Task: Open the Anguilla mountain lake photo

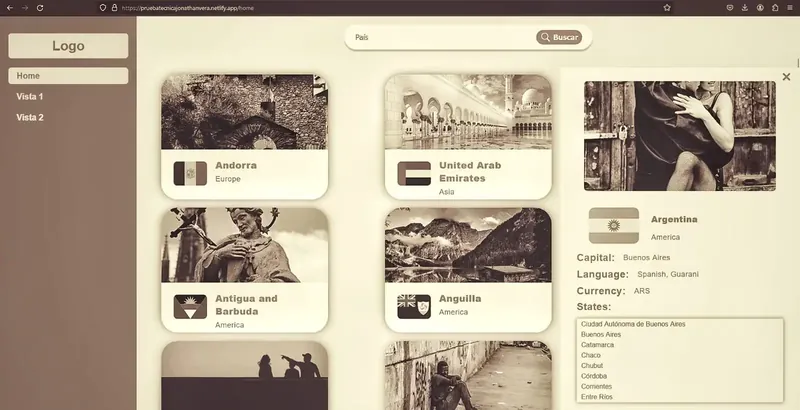Action: pyautogui.click(x=468, y=245)
